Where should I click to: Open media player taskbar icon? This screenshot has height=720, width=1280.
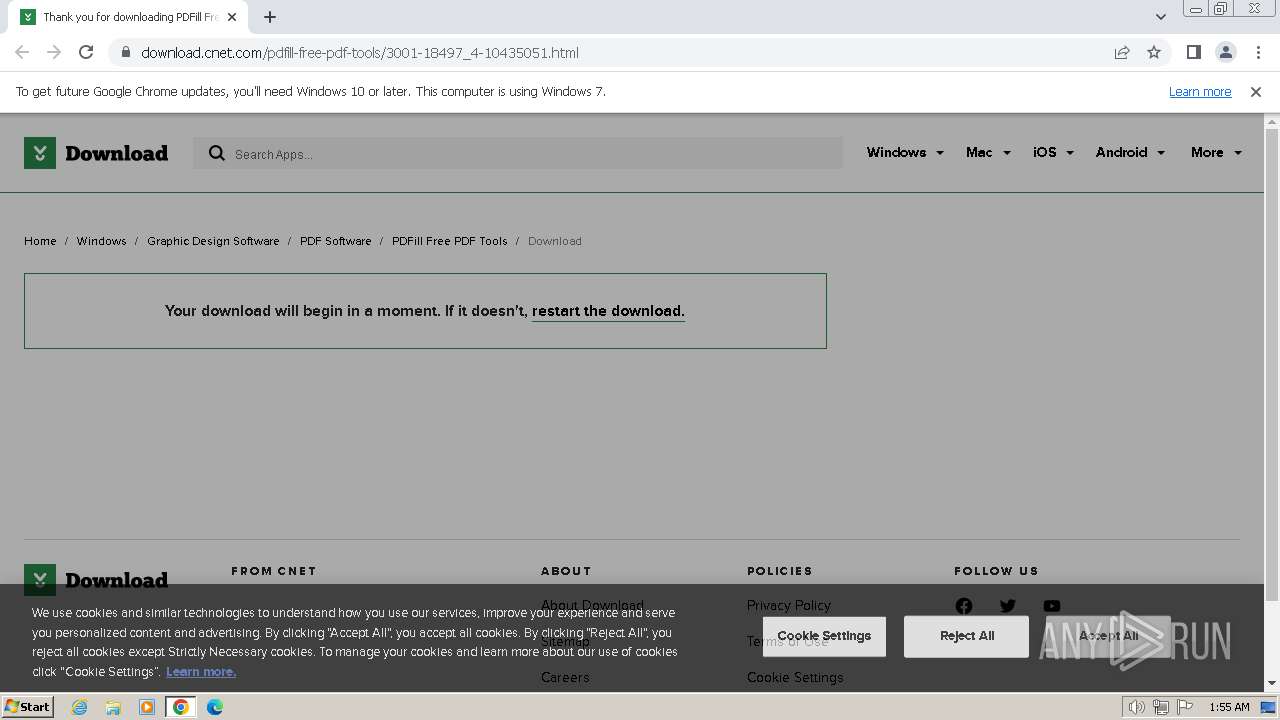(147, 707)
